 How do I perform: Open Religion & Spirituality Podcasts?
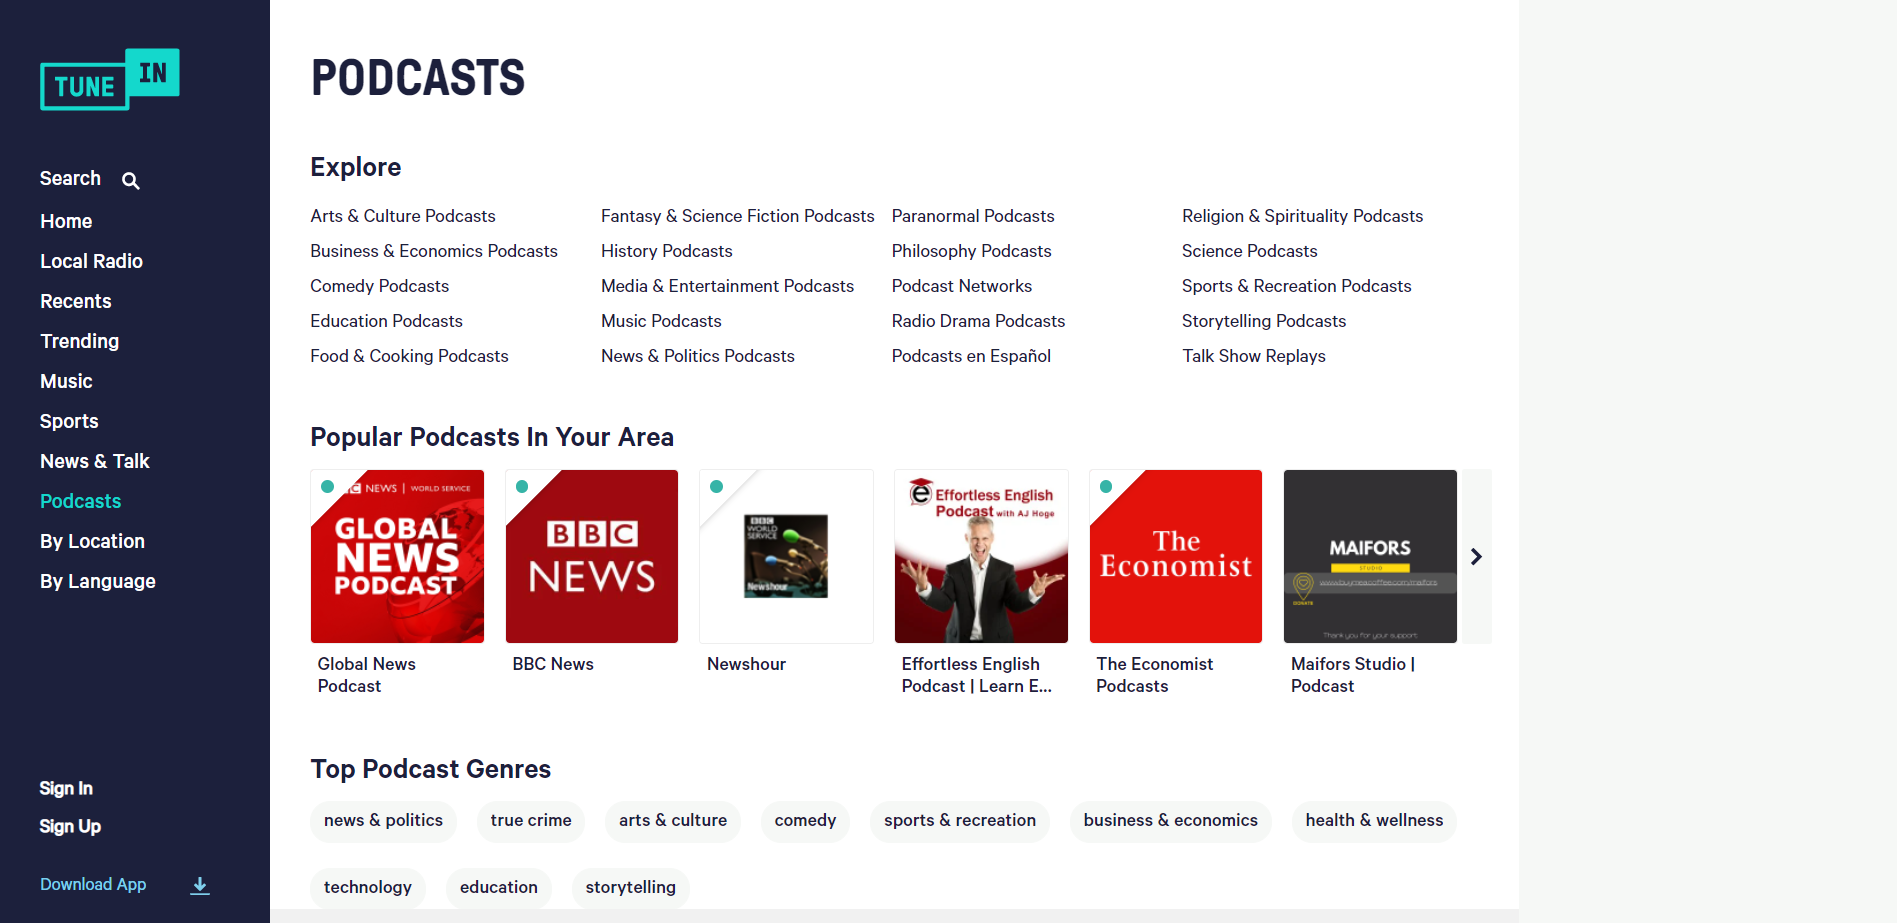[1302, 216]
